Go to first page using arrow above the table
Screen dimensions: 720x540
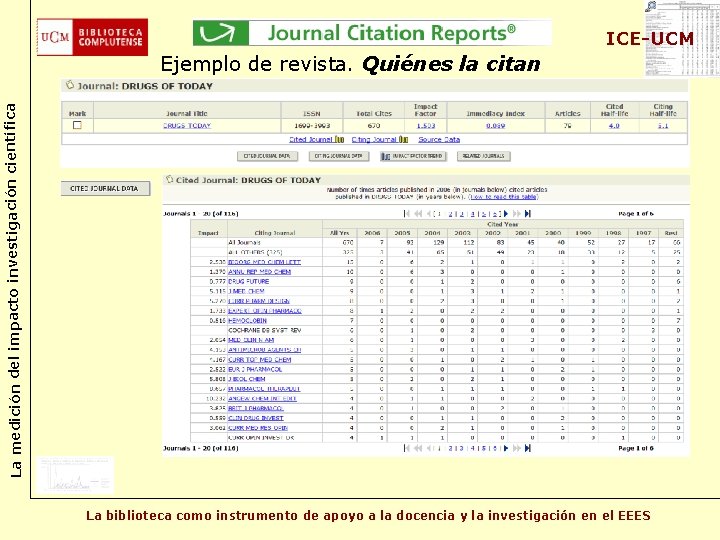[406, 214]
